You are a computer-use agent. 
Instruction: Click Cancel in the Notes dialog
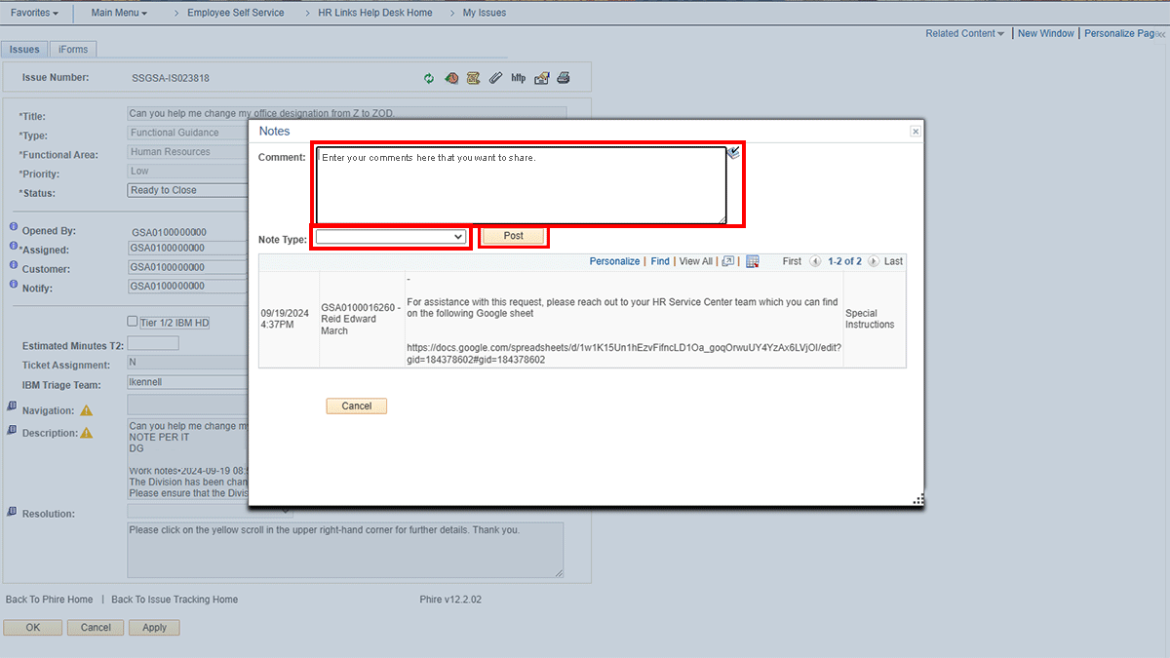pyautogui.click(x=356, y=406)
